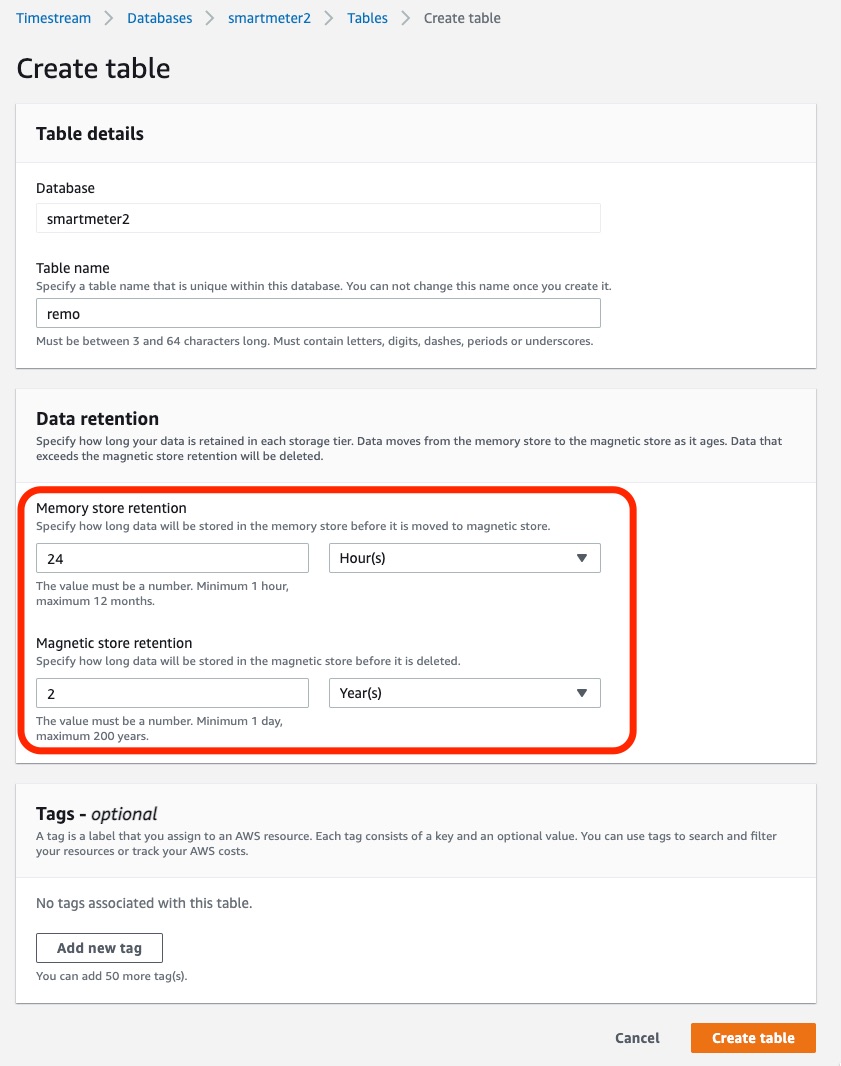Open the memory retention Hour(s) dropdown
The height and width of the screenshot is (1066, 841).
[x=464, y=557]
